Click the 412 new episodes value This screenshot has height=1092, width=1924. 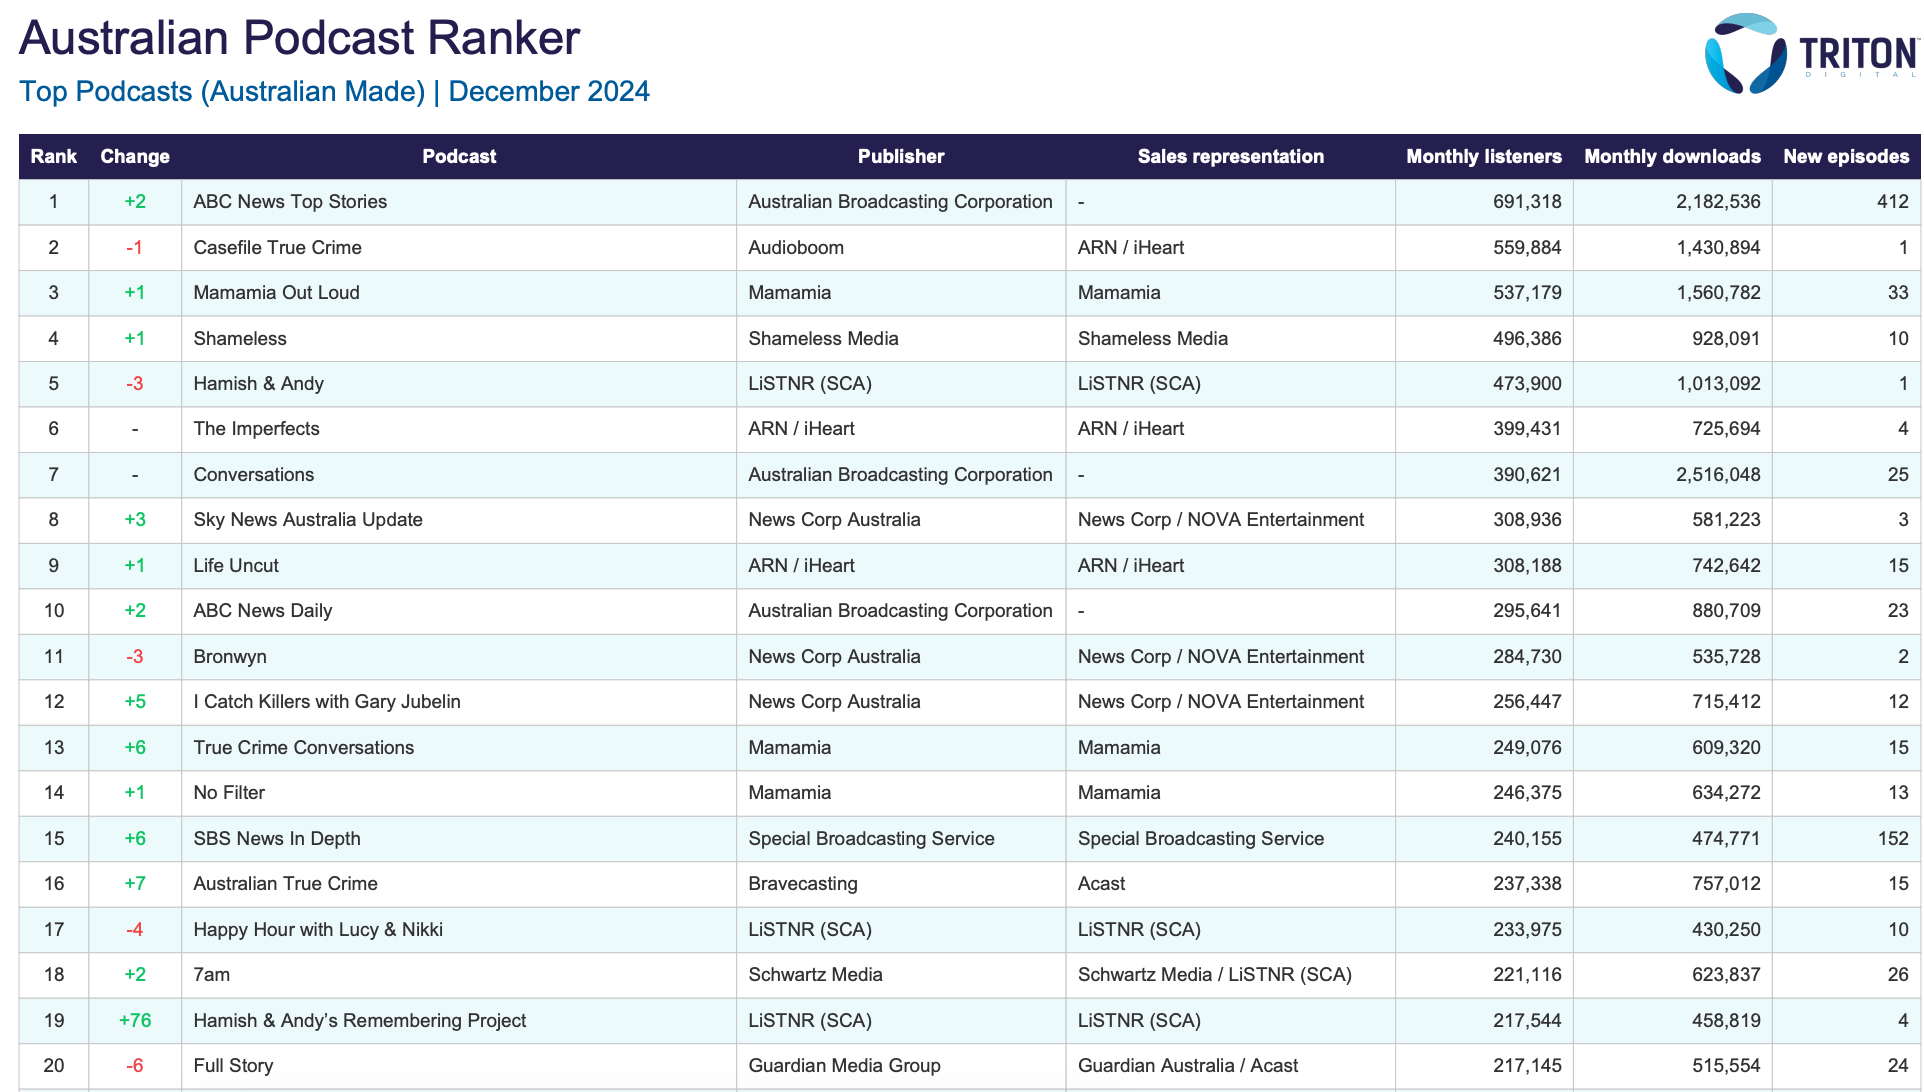click(1893, 202)
